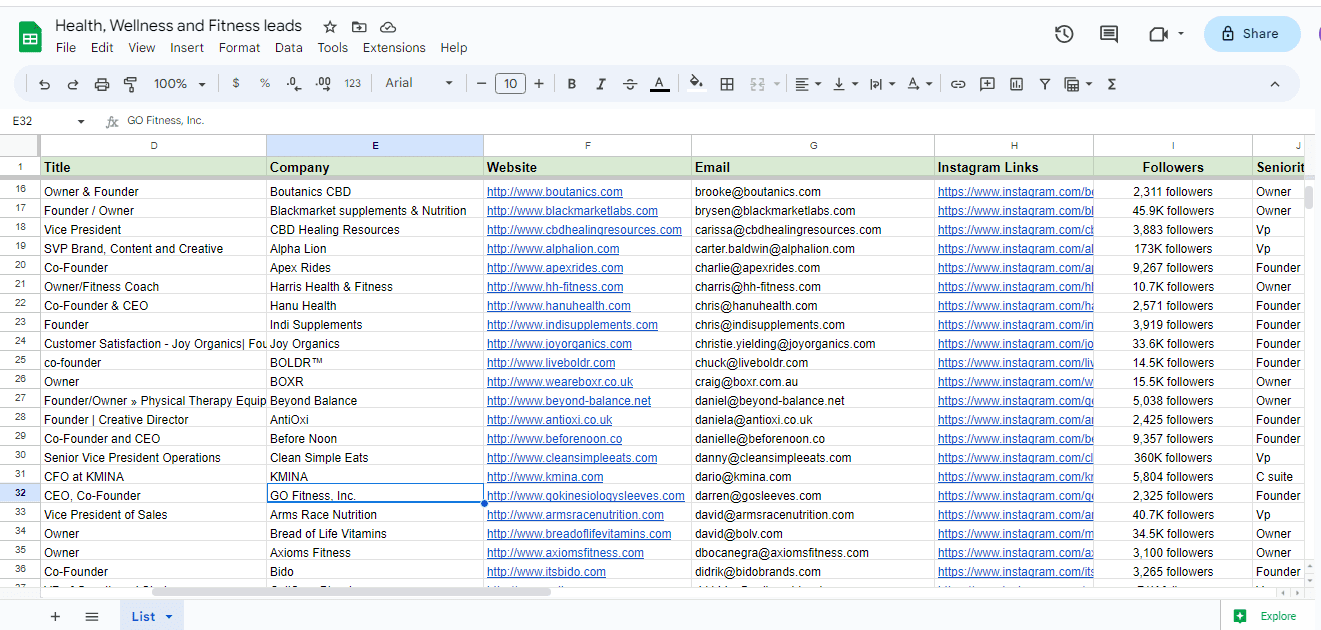Click the undo icon in the toolbar
Image resolution: width=1321 pixels, height=630 pixels.
44,84
